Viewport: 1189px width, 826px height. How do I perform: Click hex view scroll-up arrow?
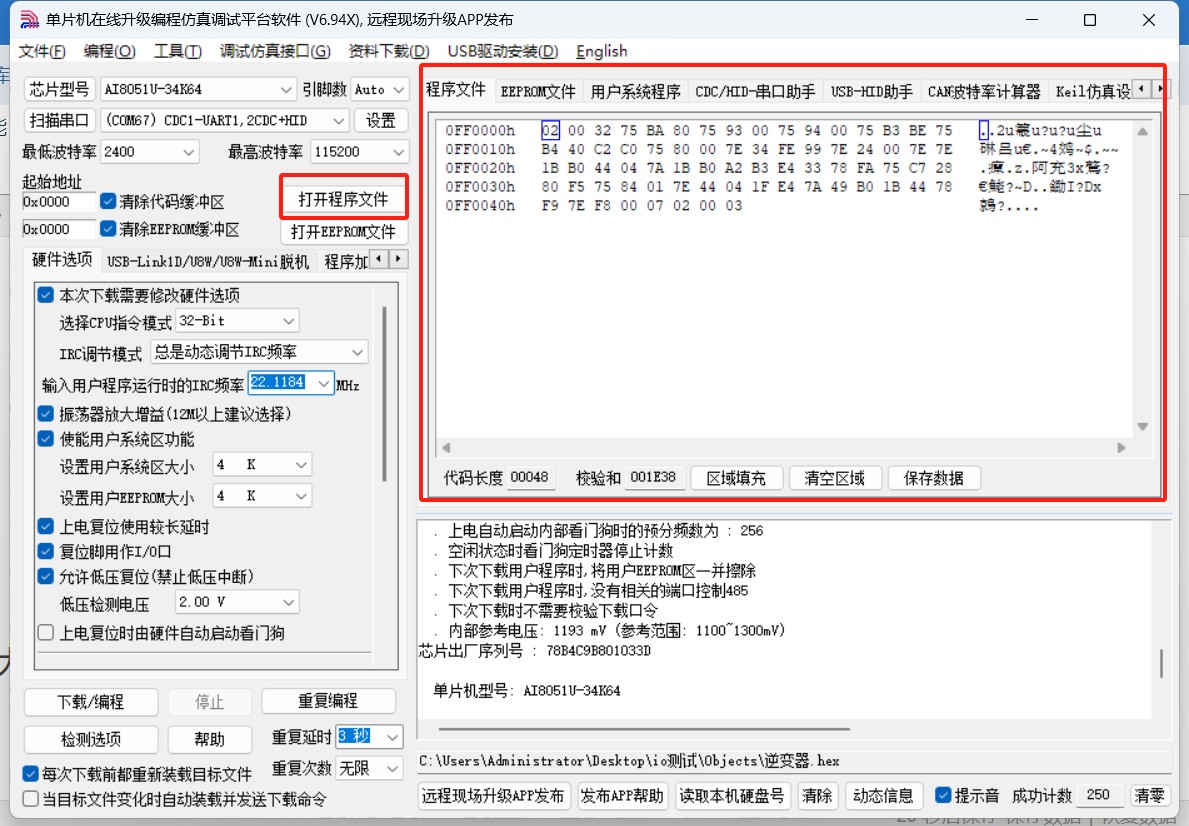coord(1142,131)
